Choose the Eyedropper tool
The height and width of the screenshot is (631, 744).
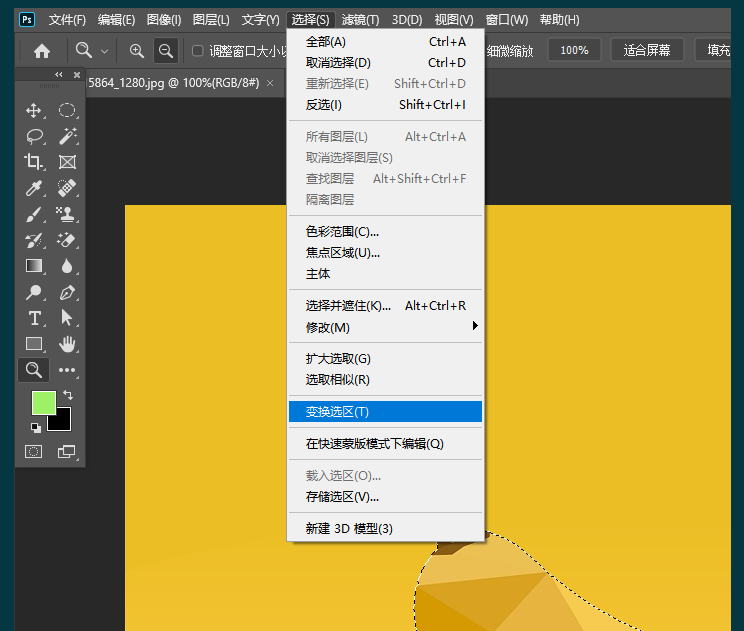[x=34, y=188]
